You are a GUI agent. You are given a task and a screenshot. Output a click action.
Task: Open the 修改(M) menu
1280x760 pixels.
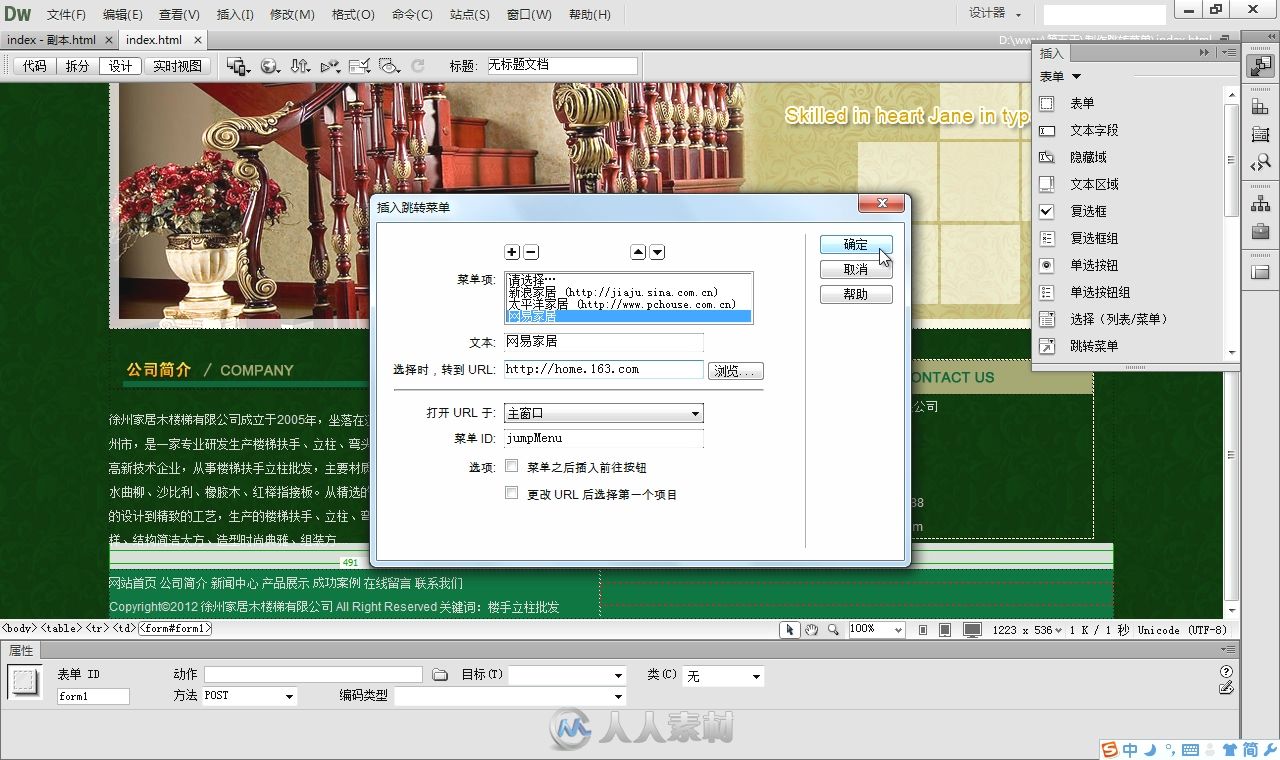[x=292, y=15]
